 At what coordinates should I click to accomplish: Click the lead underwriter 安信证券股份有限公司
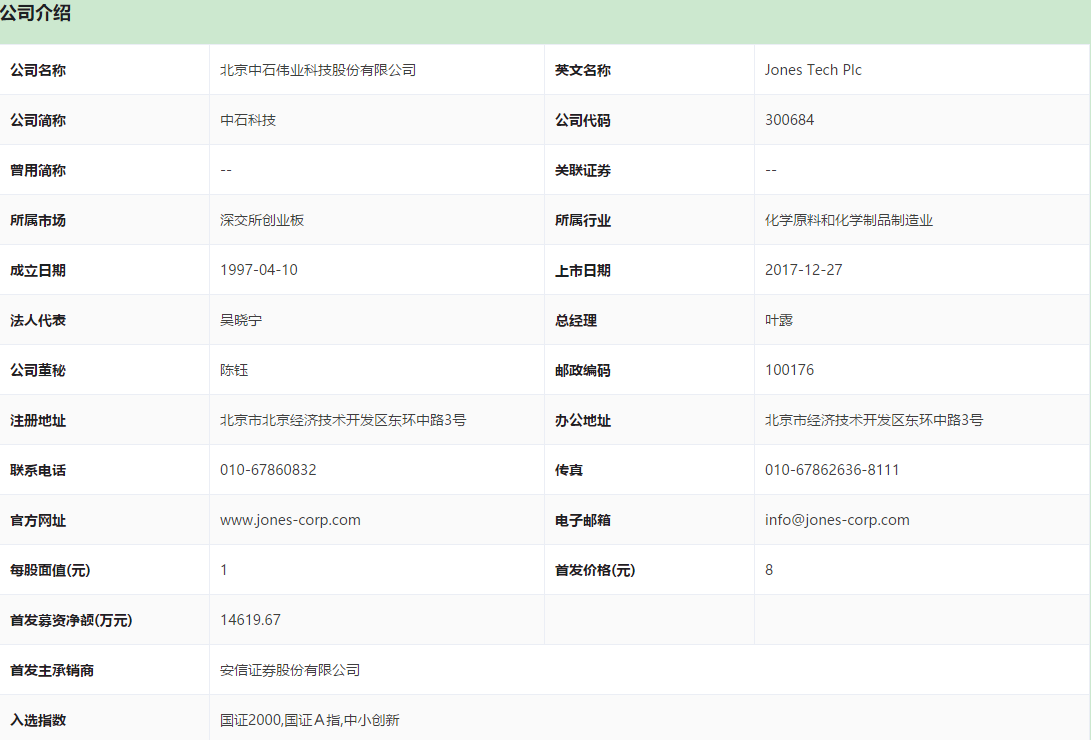tap(290, 670)
